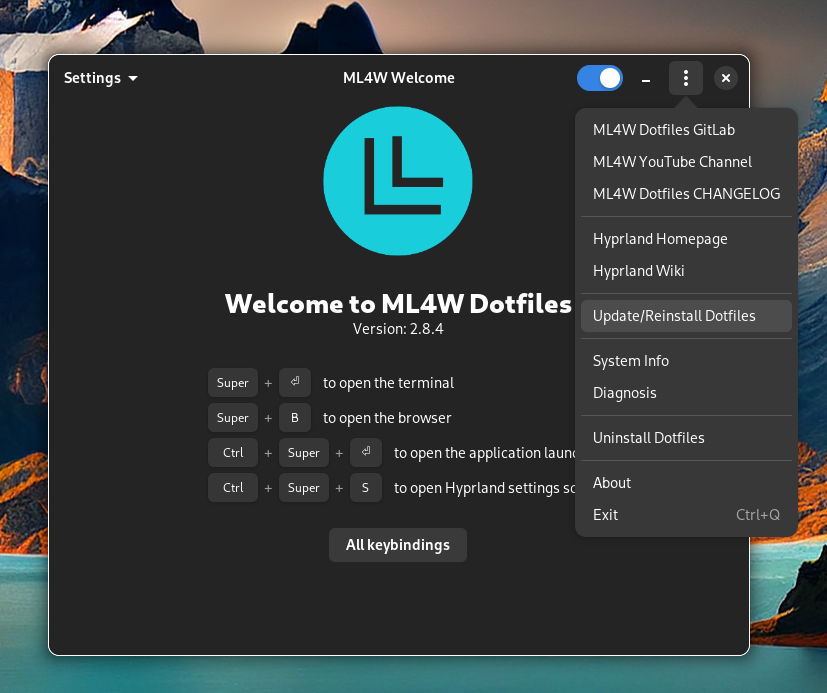Open the About dialog
This screenshot has height=693, width=827.
pyautogui.click(x=612, y=483)
